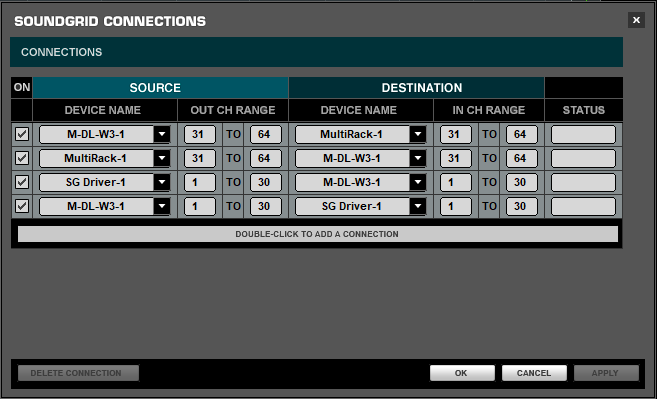Click out channel start 31 in first row

pos(200,135)
